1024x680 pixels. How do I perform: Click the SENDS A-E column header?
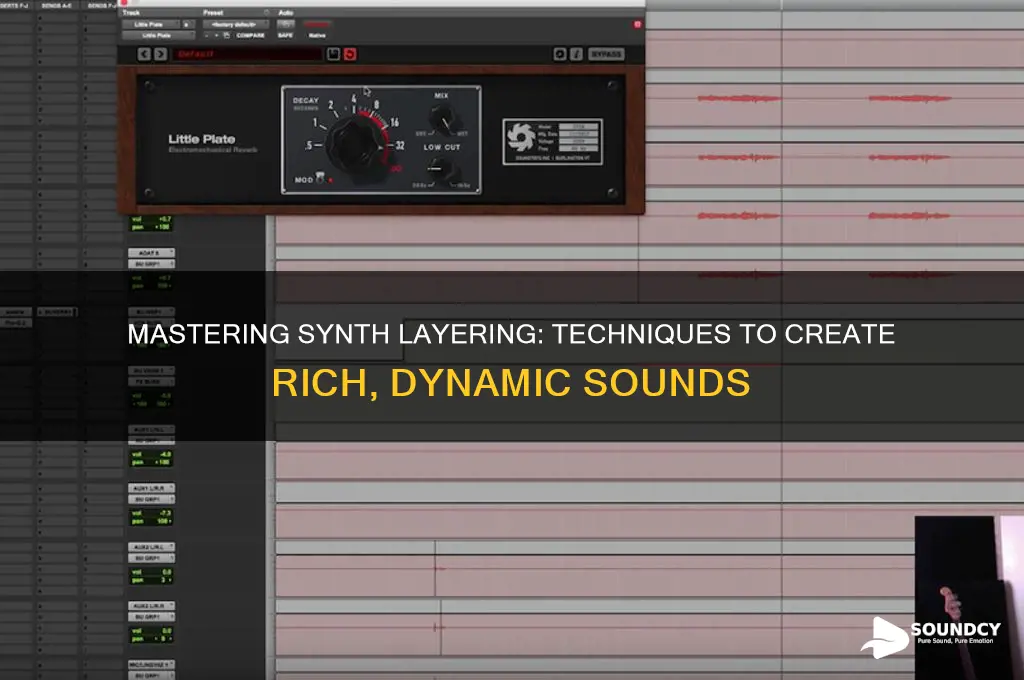(x=57, y=5)
